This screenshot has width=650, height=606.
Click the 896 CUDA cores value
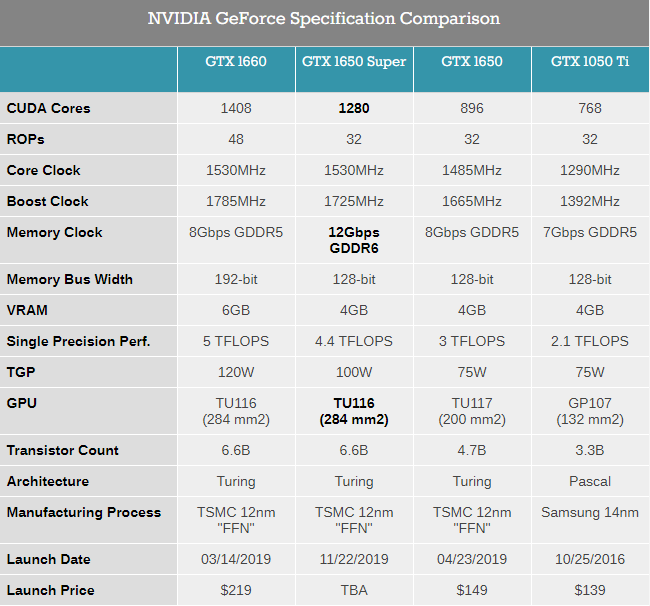(x=472, y=108)
